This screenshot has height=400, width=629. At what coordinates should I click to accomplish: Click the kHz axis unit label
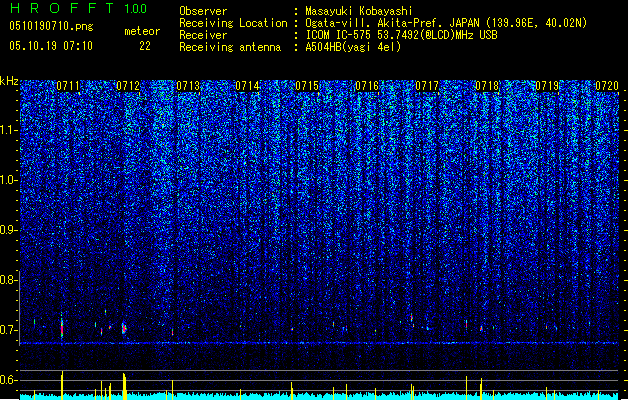9,81
